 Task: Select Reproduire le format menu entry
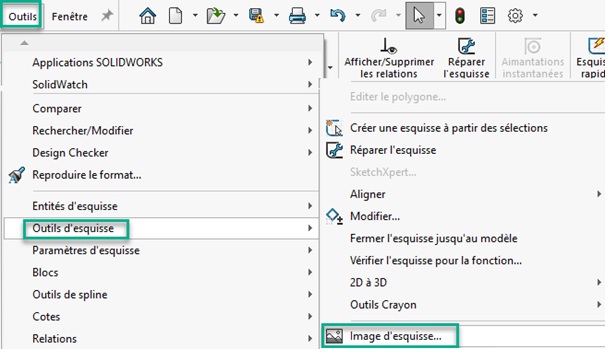click(x=162, y=175)
